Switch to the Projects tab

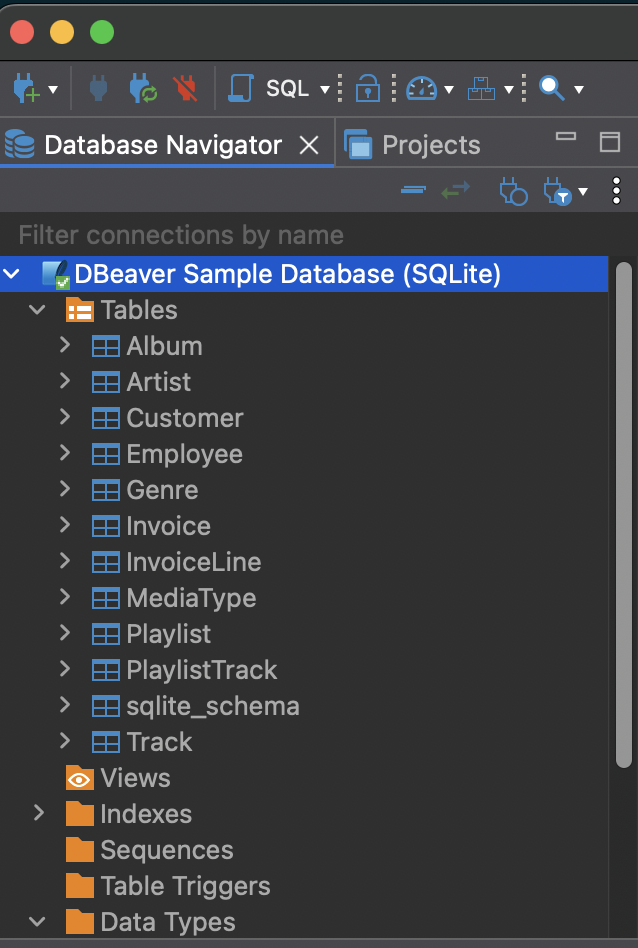click(x=430, y=145)
